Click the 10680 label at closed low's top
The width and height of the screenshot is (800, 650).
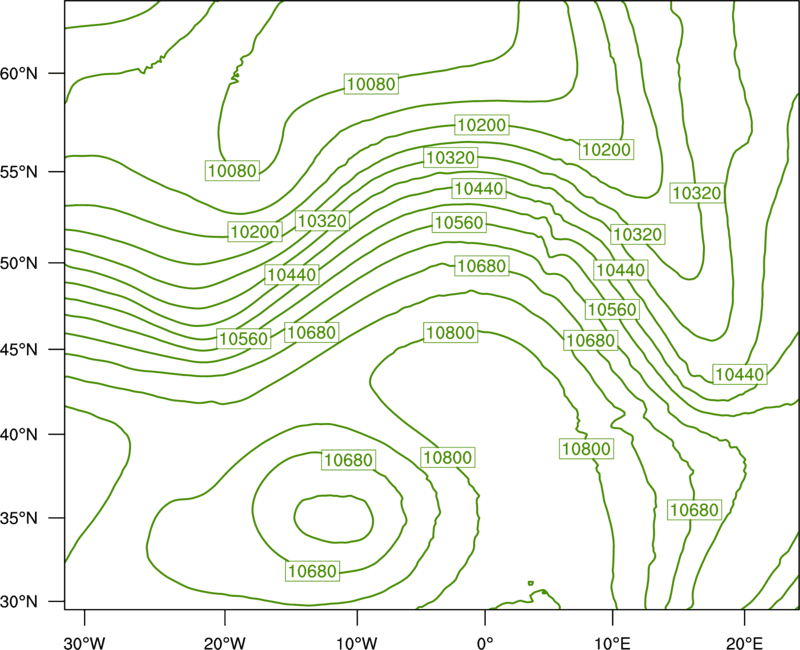348,460
